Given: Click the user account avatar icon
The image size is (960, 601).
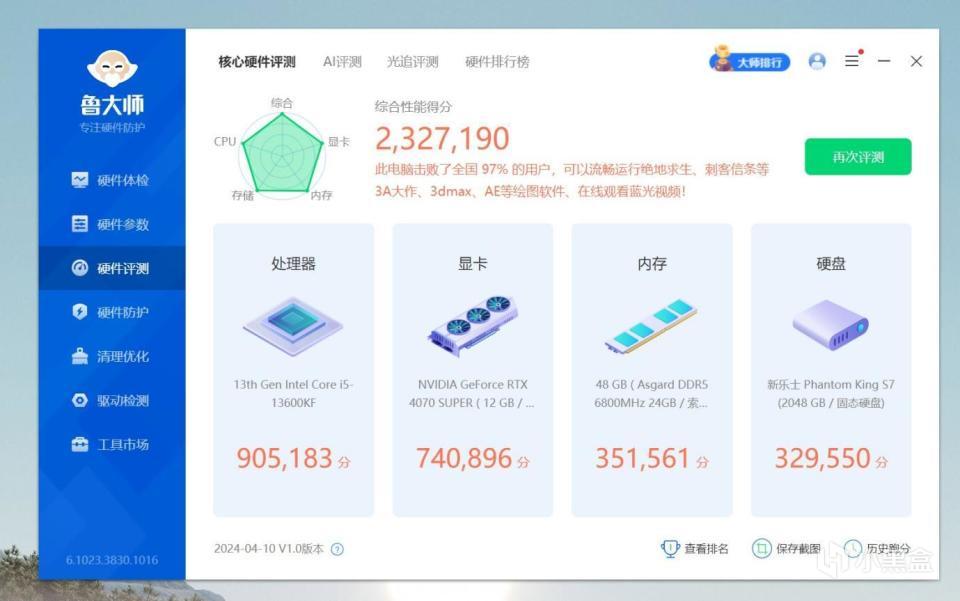Looking at the screenshot, I should pos(817,61).
